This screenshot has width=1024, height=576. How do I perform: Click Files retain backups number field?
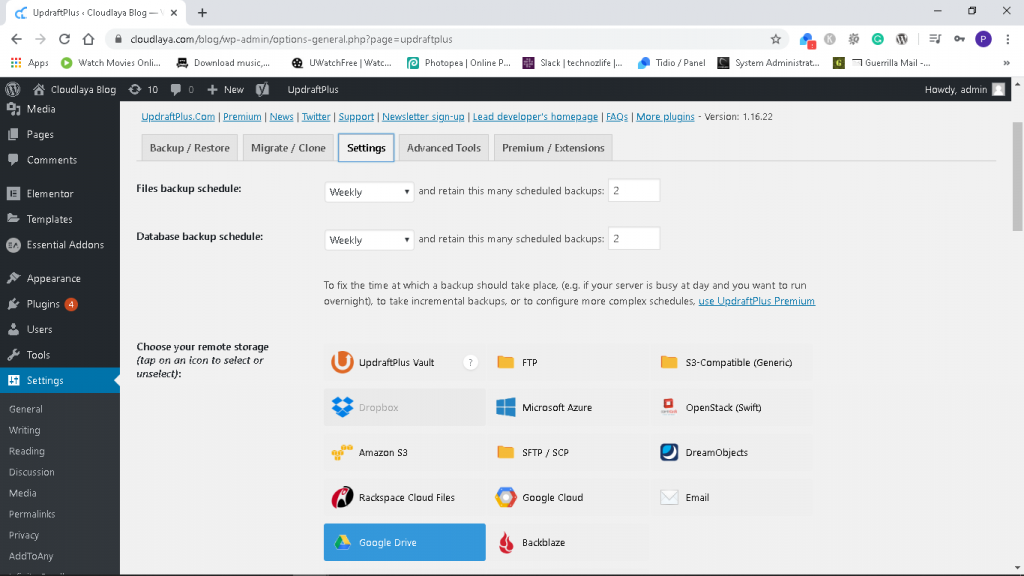pyautogui.click(x=633, y=191)
